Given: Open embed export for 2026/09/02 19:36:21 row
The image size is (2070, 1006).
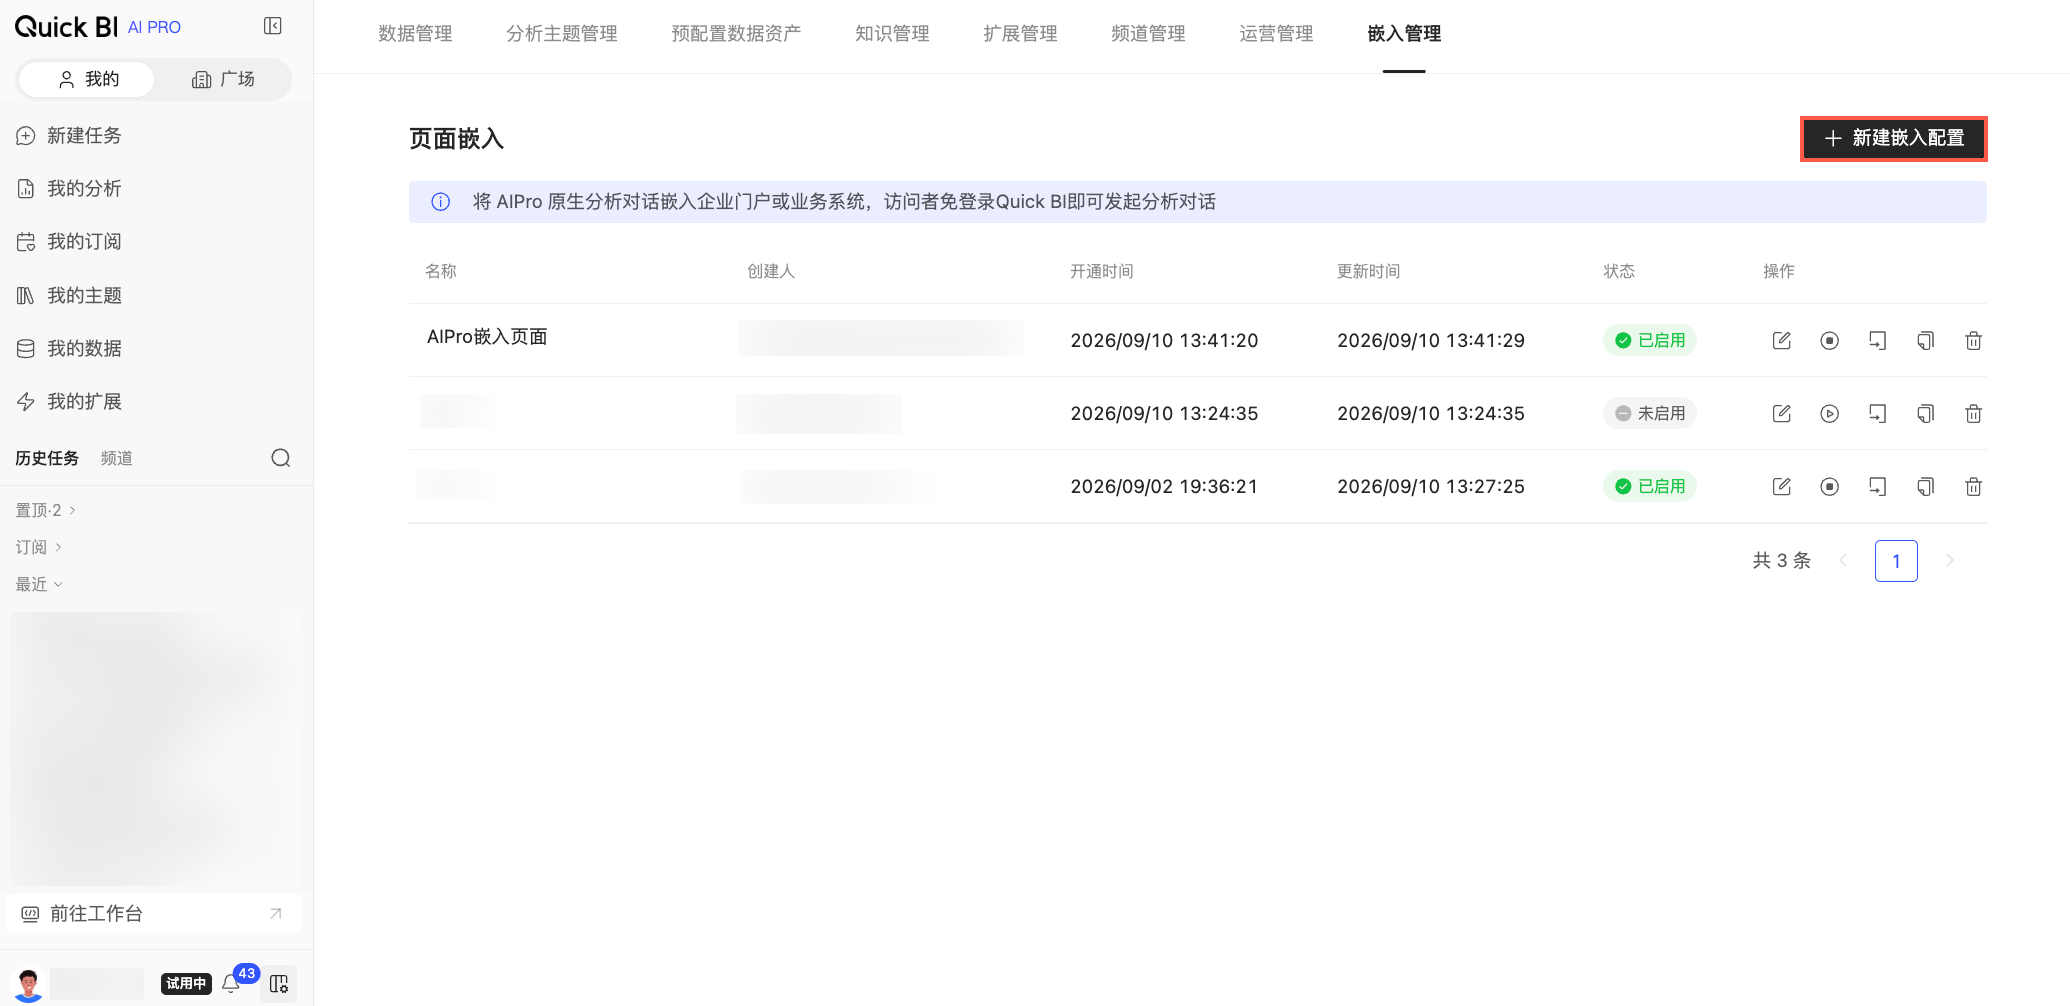Looking at the screenshot, I should click(1877, 487).
